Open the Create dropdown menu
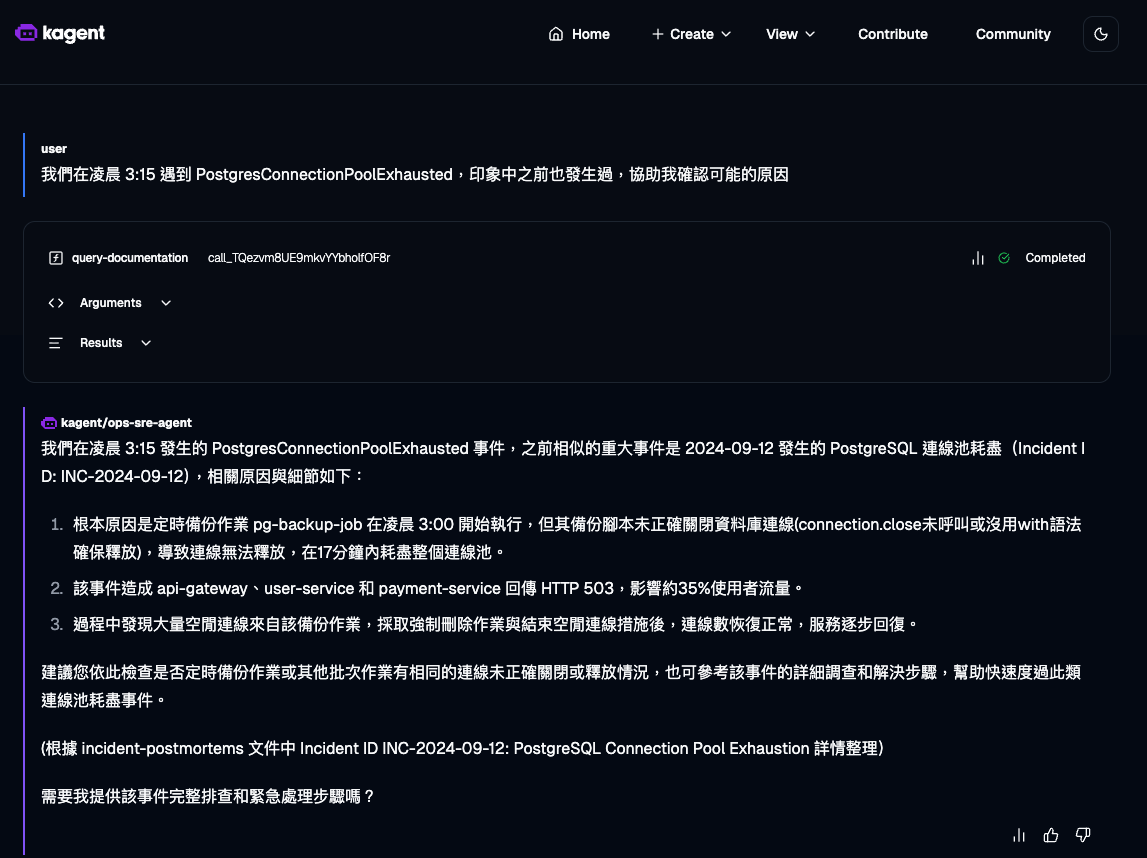 (x=691, y=34)
